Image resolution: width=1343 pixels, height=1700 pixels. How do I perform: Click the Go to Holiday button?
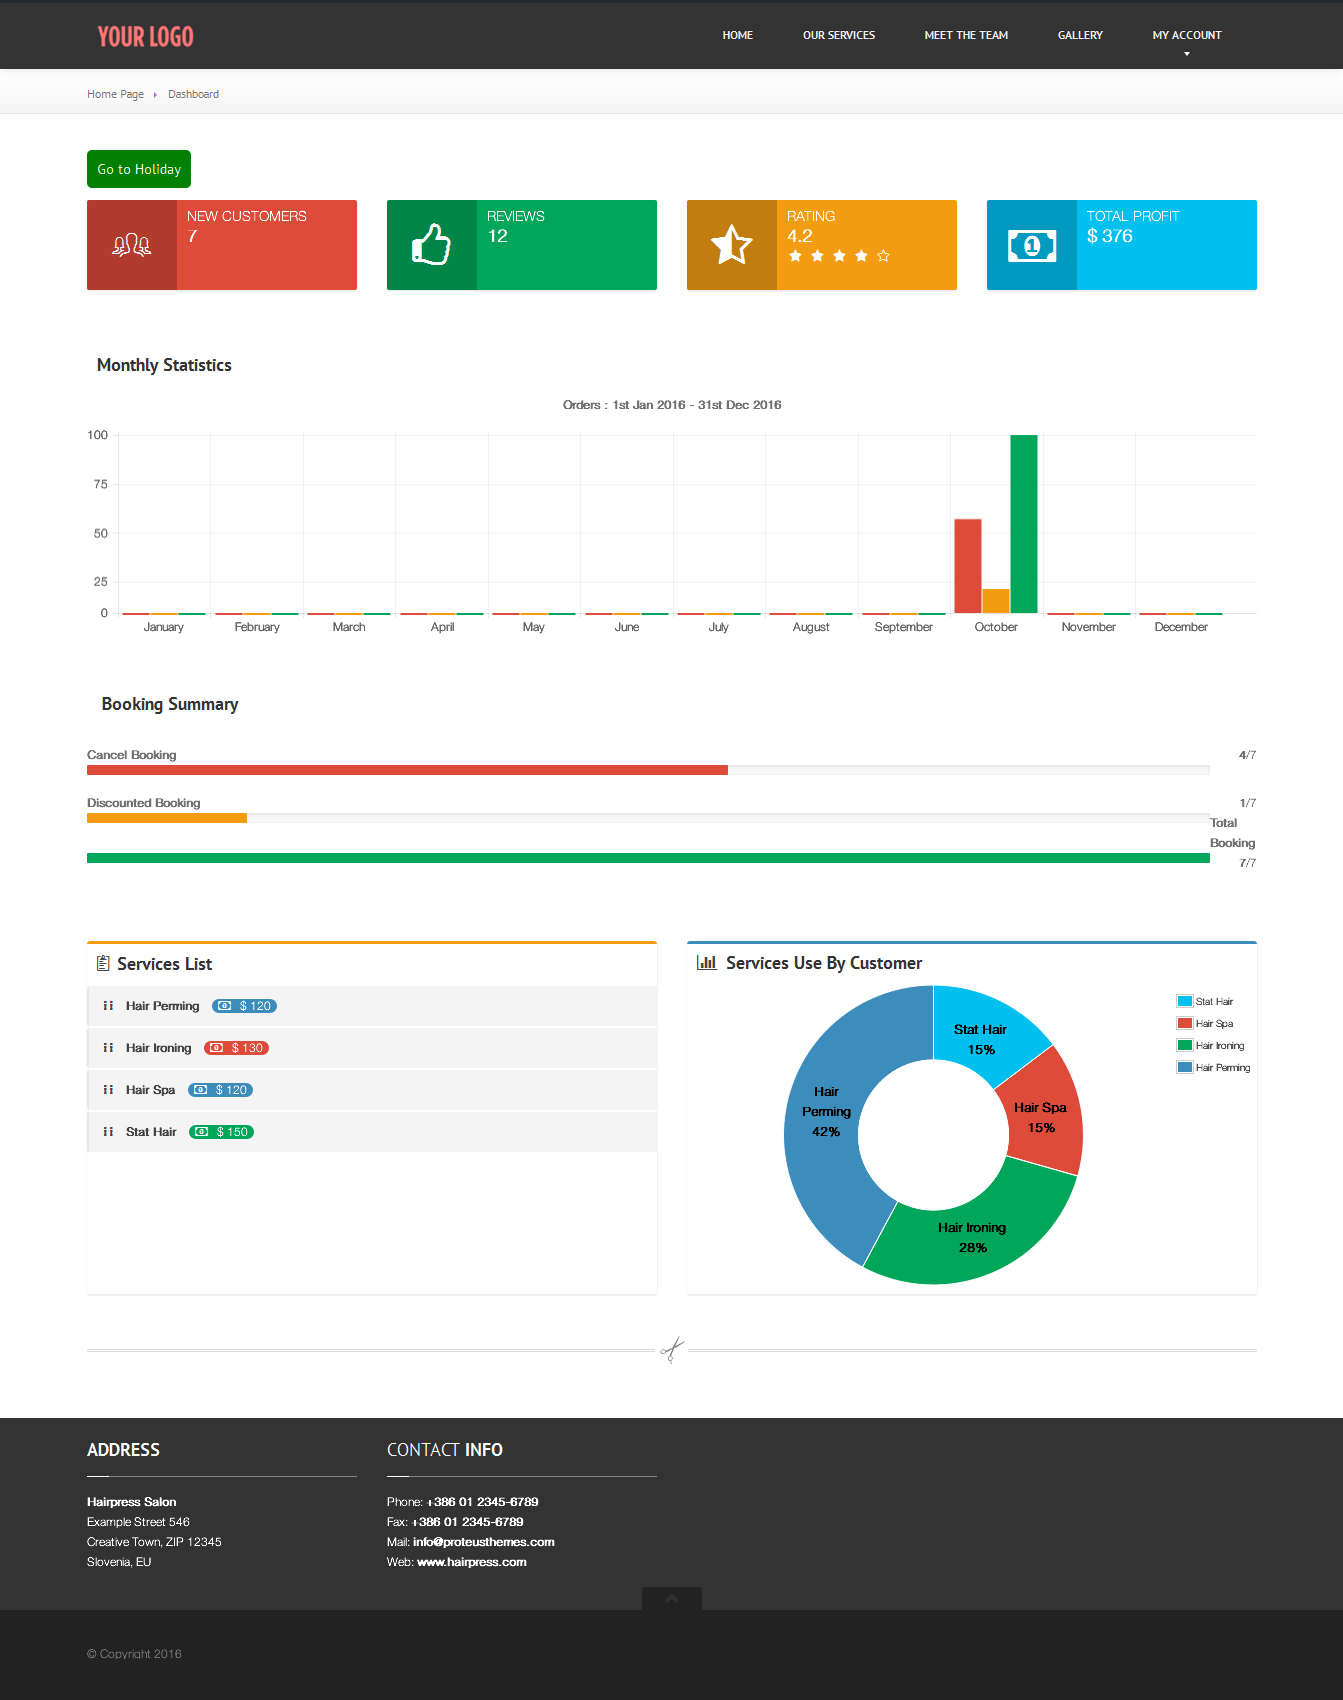[139, 169]
